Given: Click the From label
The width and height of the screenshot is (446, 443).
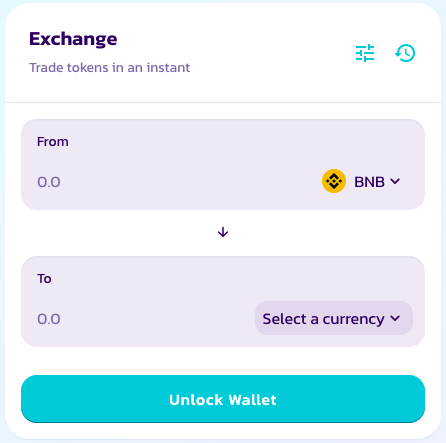Looking at the screenshot, I should tap(53, 142).
